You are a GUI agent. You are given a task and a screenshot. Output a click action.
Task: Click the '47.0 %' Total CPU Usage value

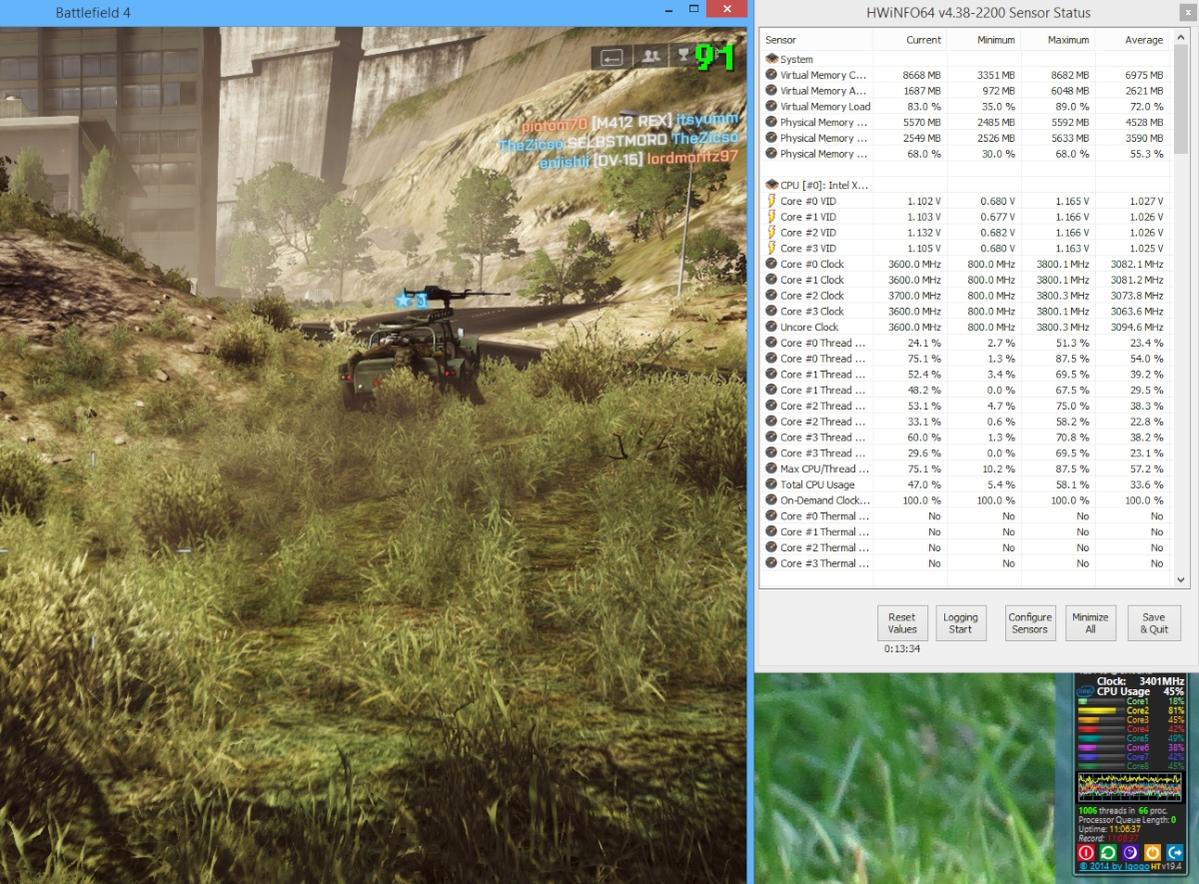pyautogui.click(x=924, y=484)
